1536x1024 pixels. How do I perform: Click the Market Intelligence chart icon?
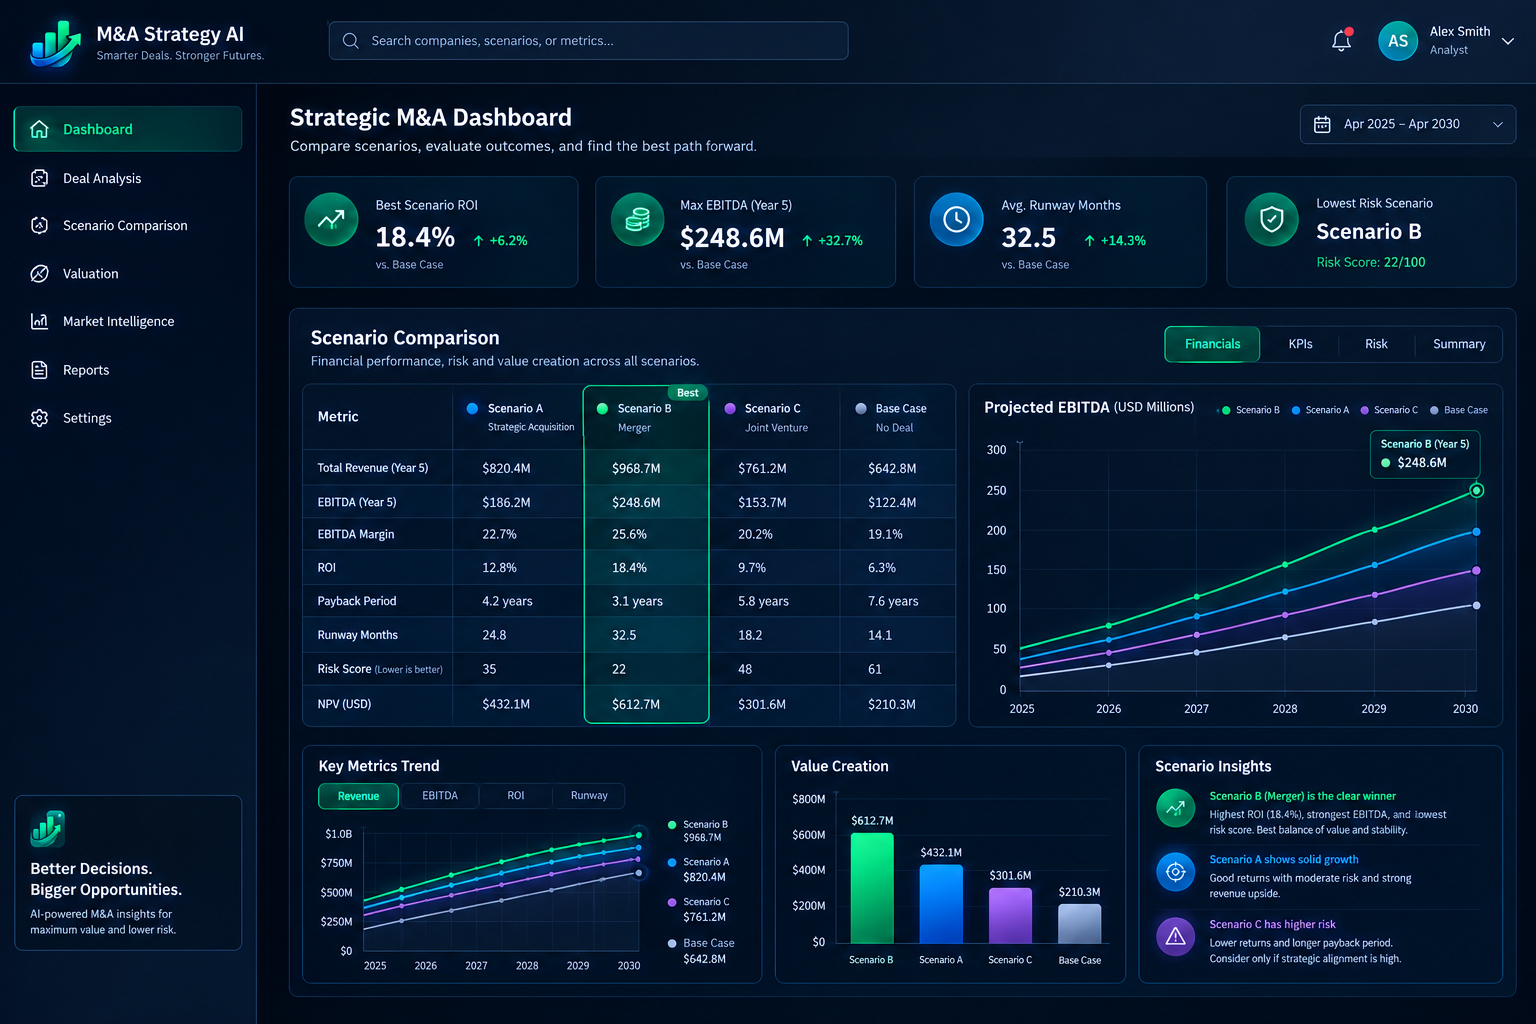click(40, 321)
